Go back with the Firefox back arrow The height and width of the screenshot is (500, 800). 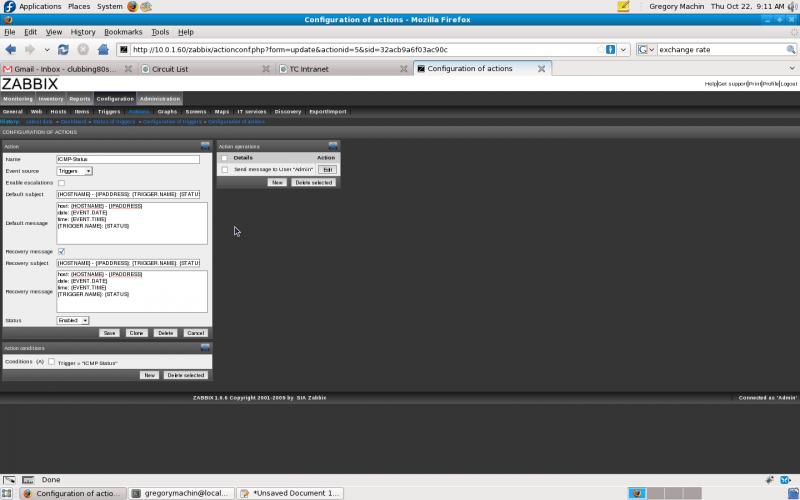tap(11, 49)
